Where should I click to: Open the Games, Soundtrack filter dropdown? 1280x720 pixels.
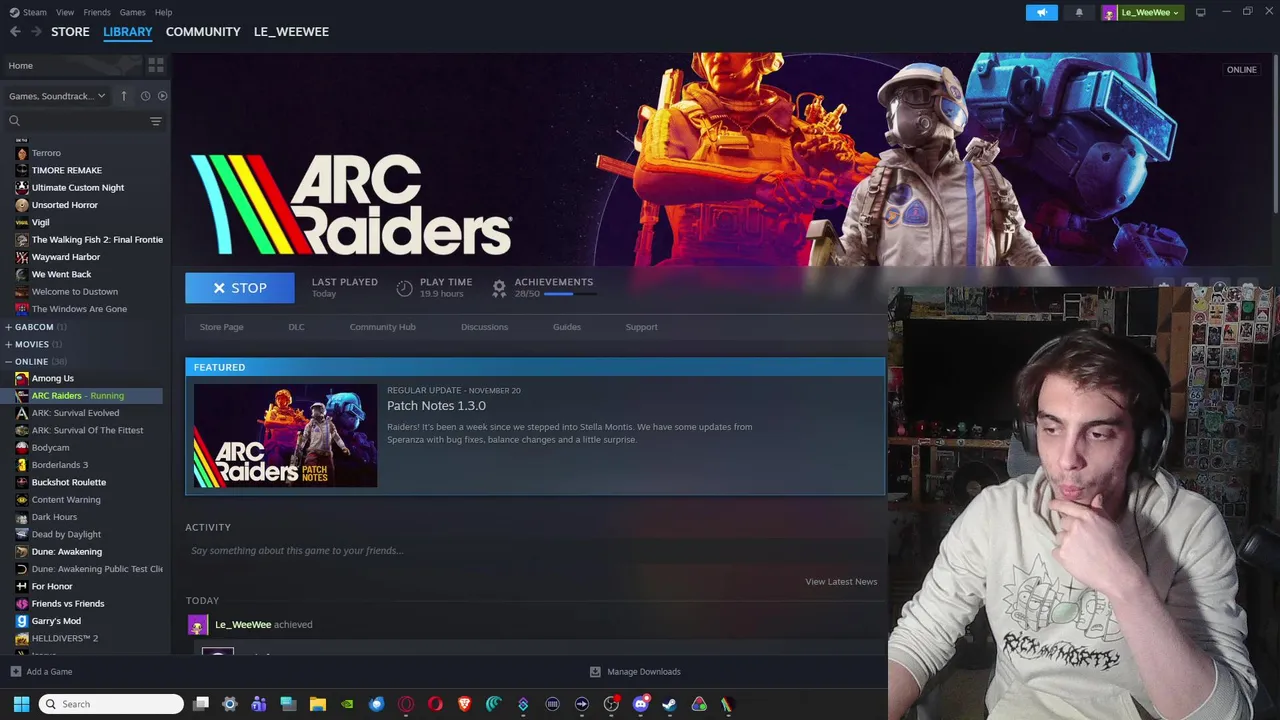[57, 96]
